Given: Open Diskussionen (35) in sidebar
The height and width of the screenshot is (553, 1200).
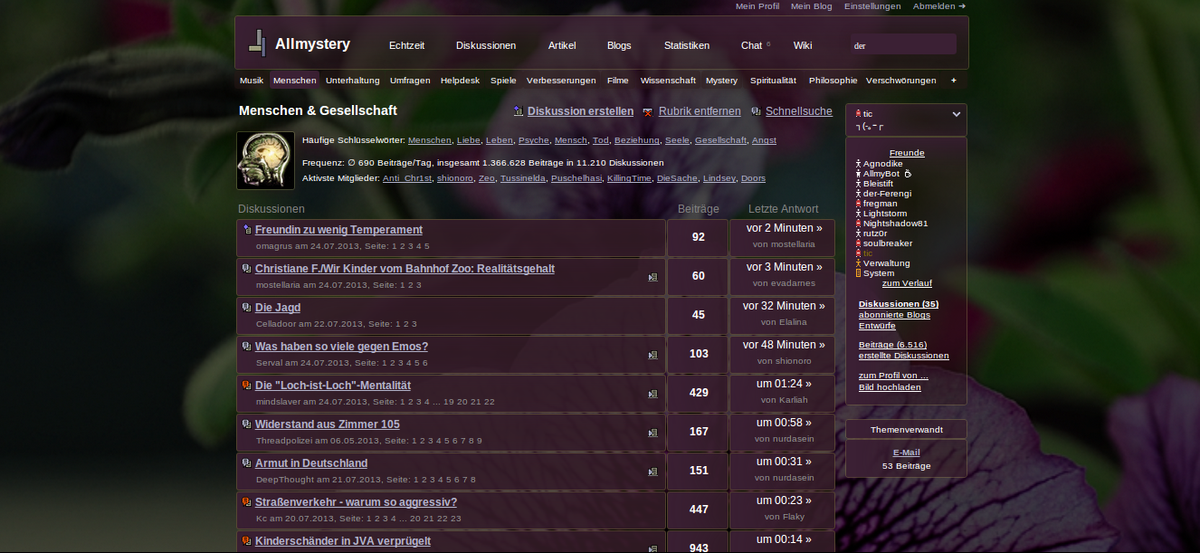Looking at the screenshot, I should (x=899, y=304).
